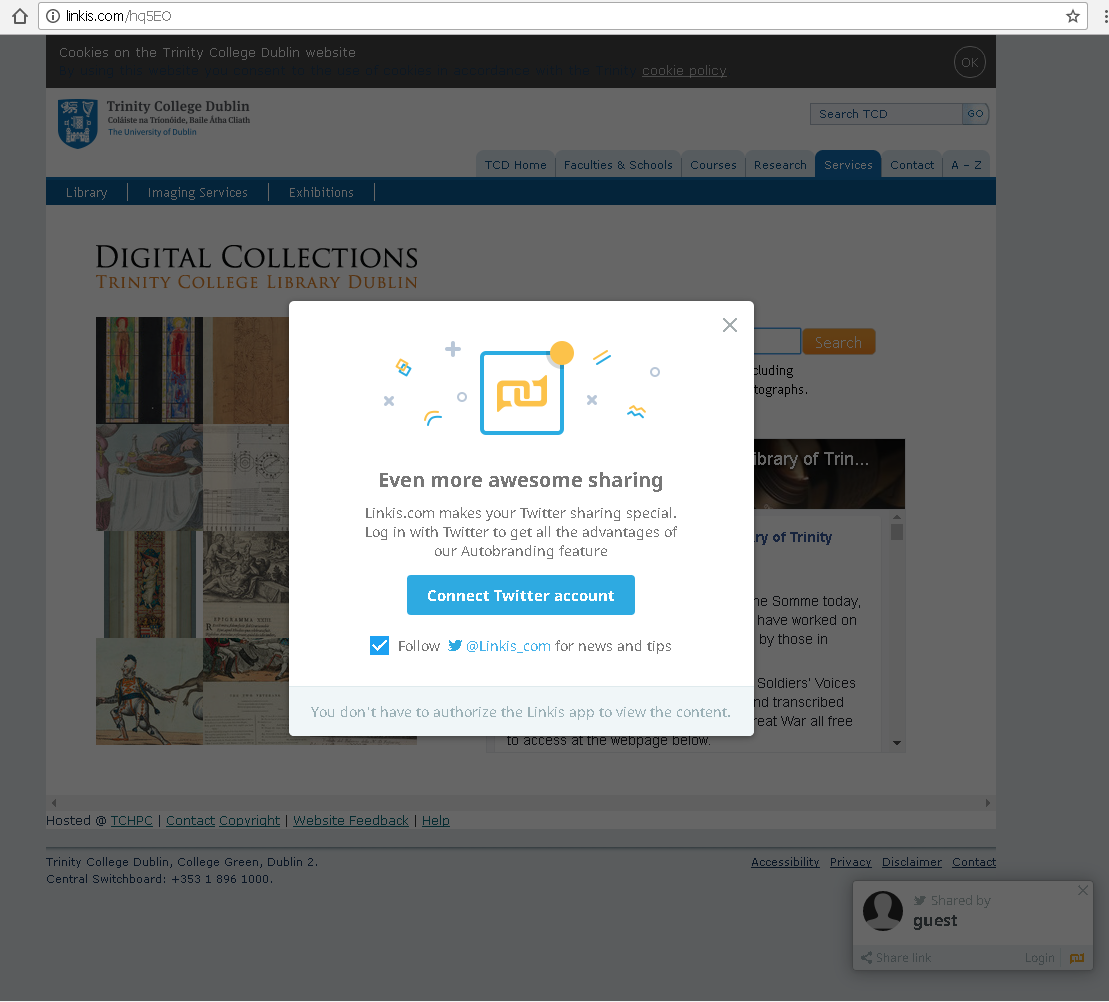Open the @Linkis_com Twitter link
The image size is (1109, 1002).
tap(508, 646)
